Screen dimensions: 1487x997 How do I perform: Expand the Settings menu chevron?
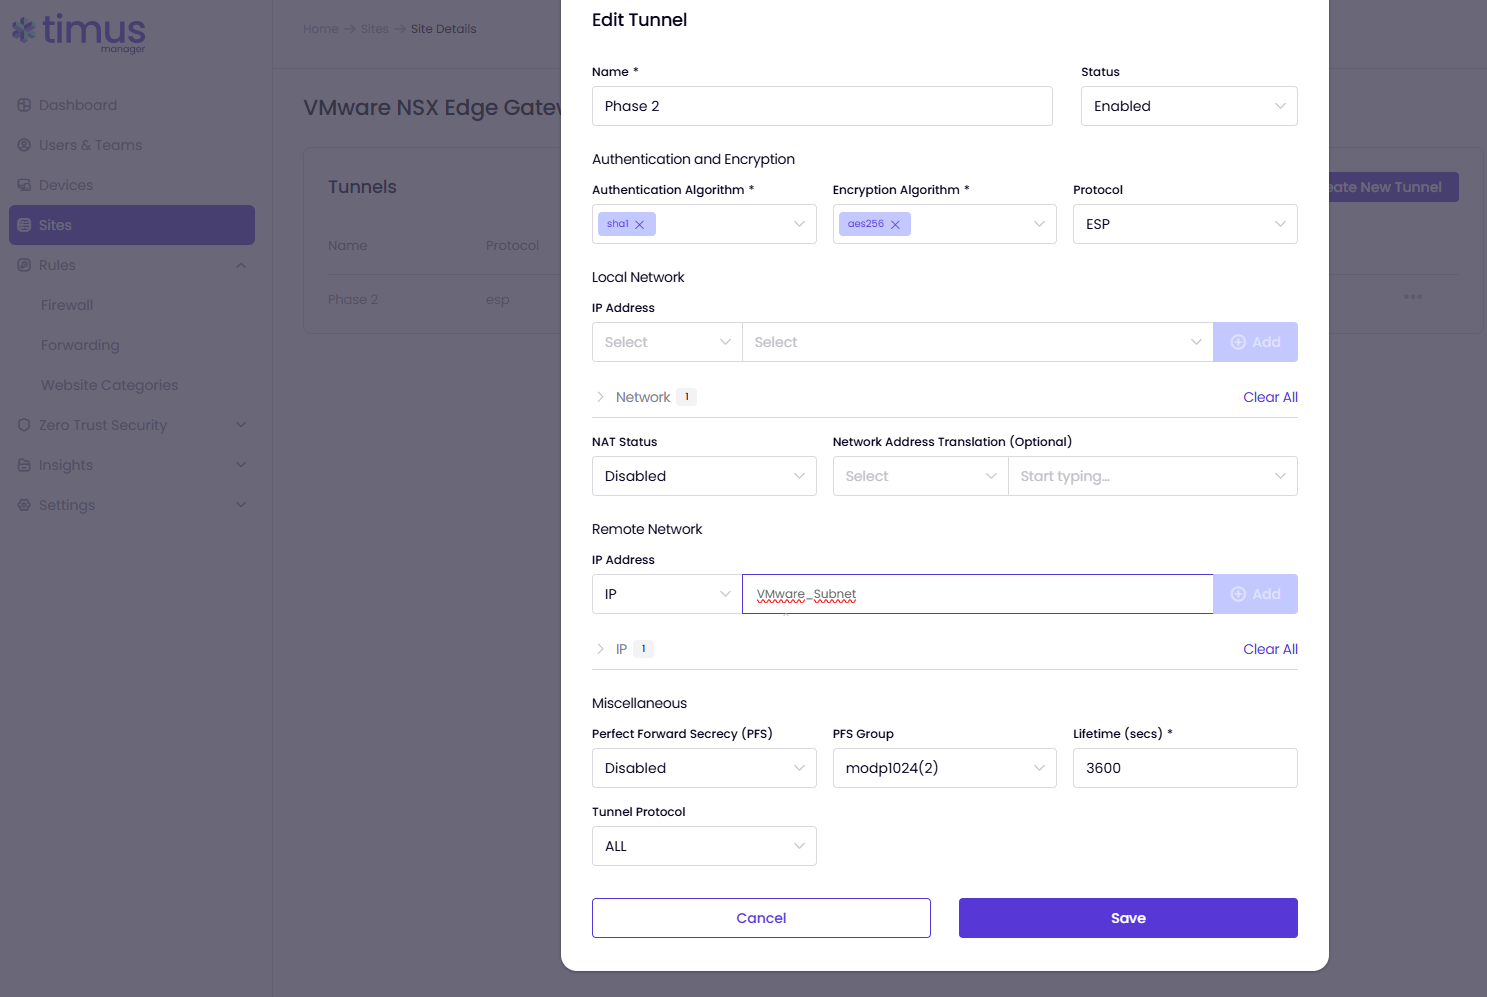coord(241,505)
